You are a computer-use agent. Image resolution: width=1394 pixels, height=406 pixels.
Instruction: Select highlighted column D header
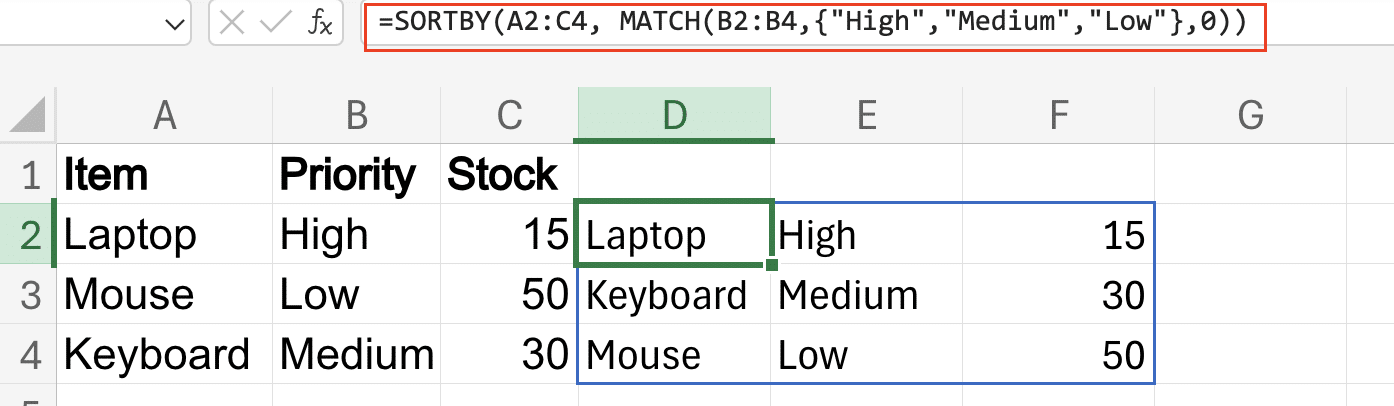click(x=674, y=115)
